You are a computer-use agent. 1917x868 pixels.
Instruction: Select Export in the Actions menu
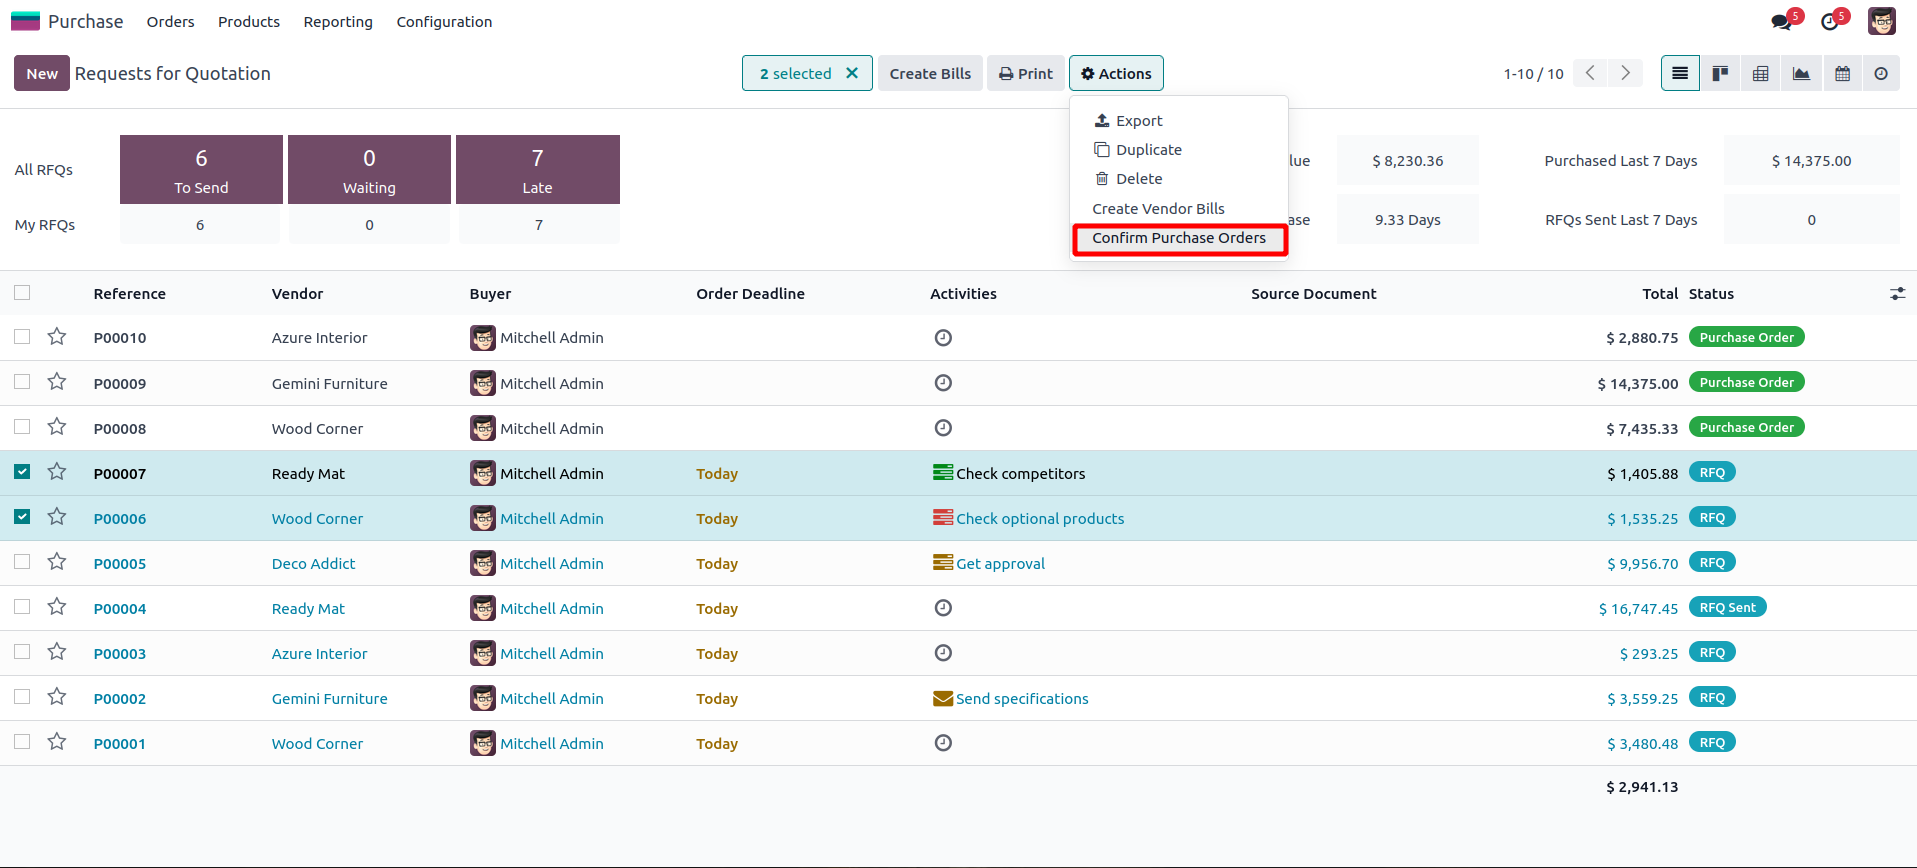1138,121
